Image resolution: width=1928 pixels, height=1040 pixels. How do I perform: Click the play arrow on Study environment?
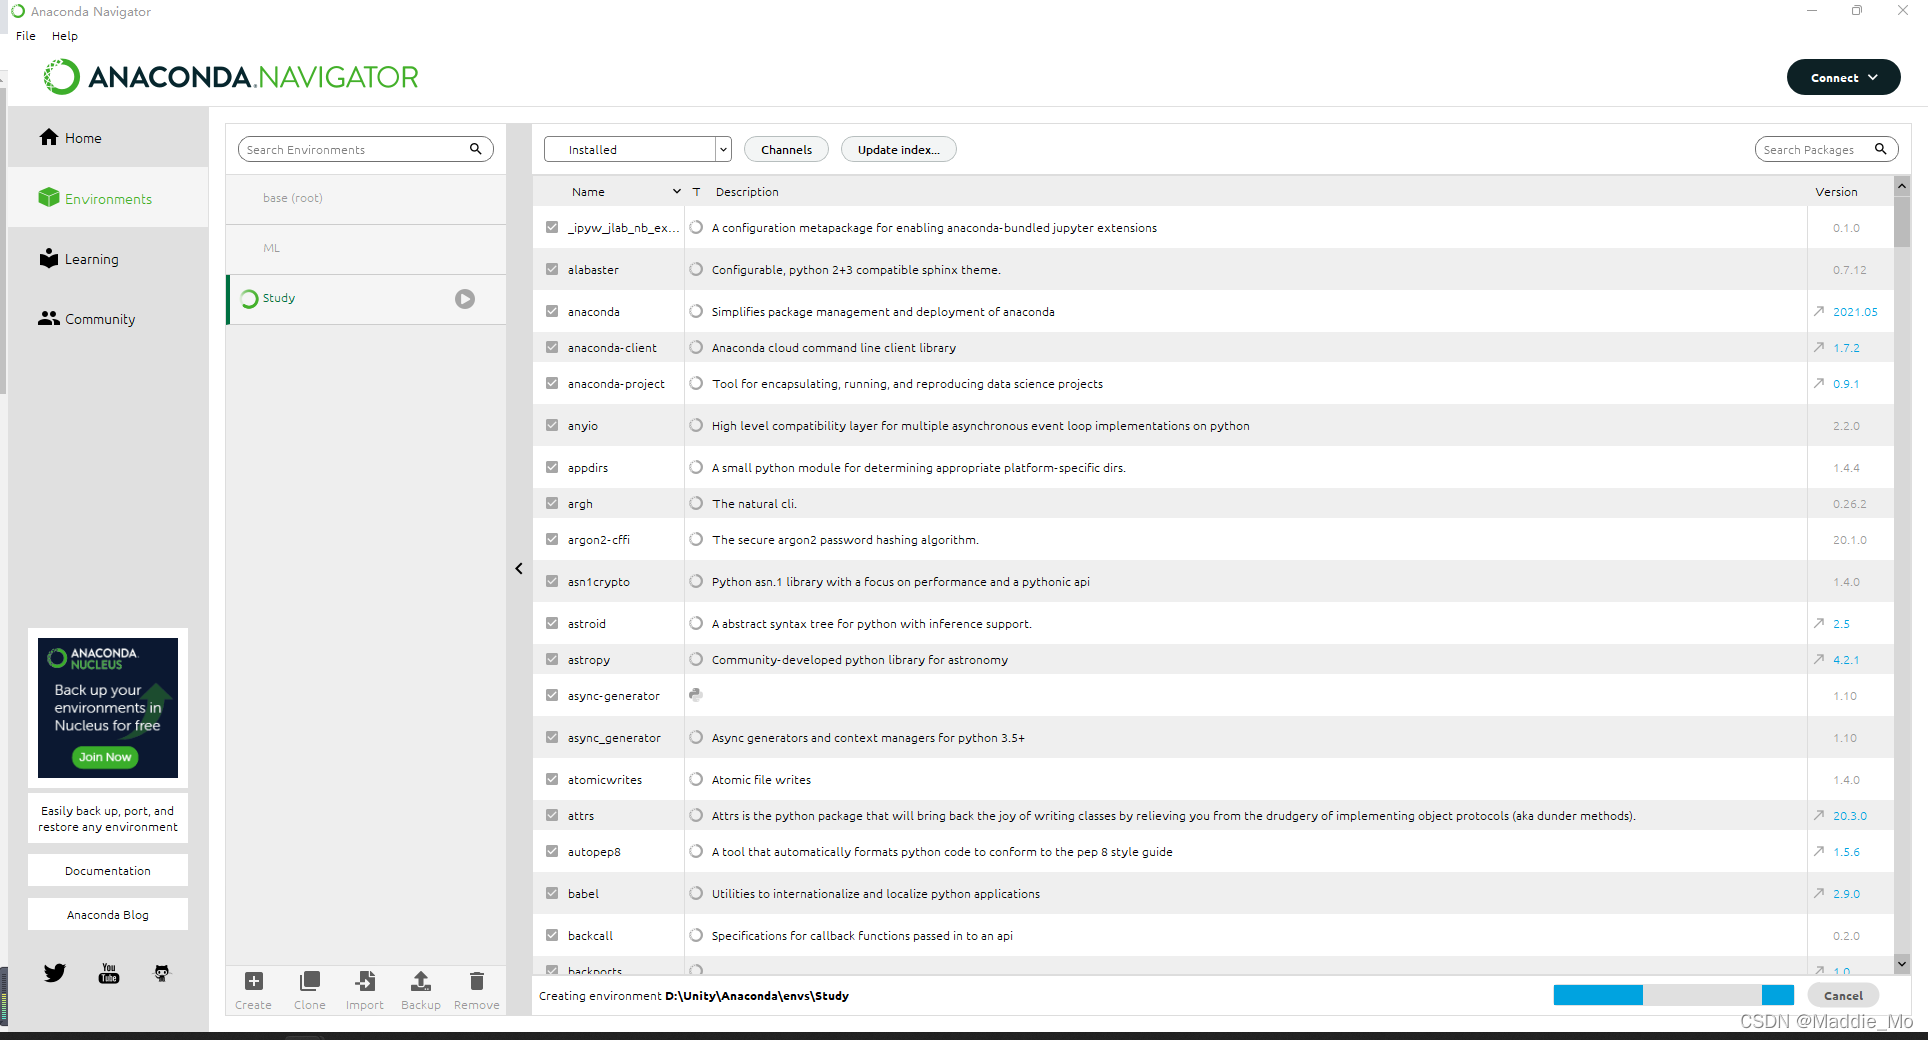tap(465, 299)
